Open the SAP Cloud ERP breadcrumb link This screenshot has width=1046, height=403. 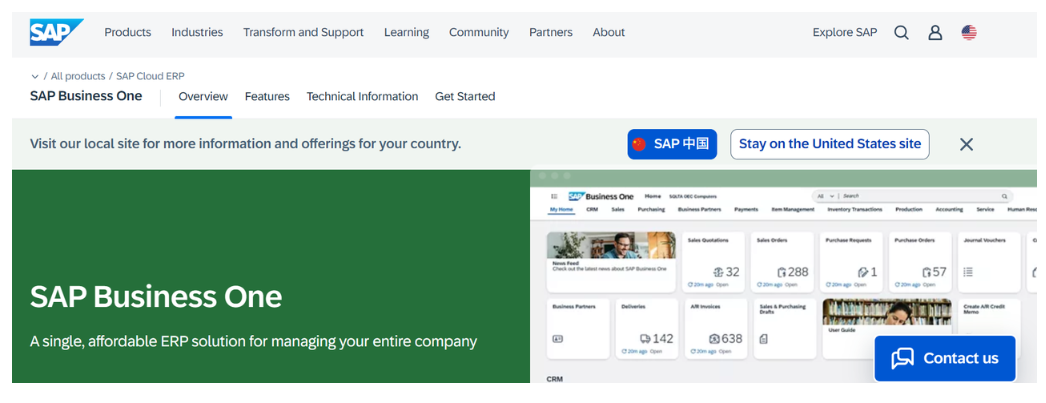150,76
